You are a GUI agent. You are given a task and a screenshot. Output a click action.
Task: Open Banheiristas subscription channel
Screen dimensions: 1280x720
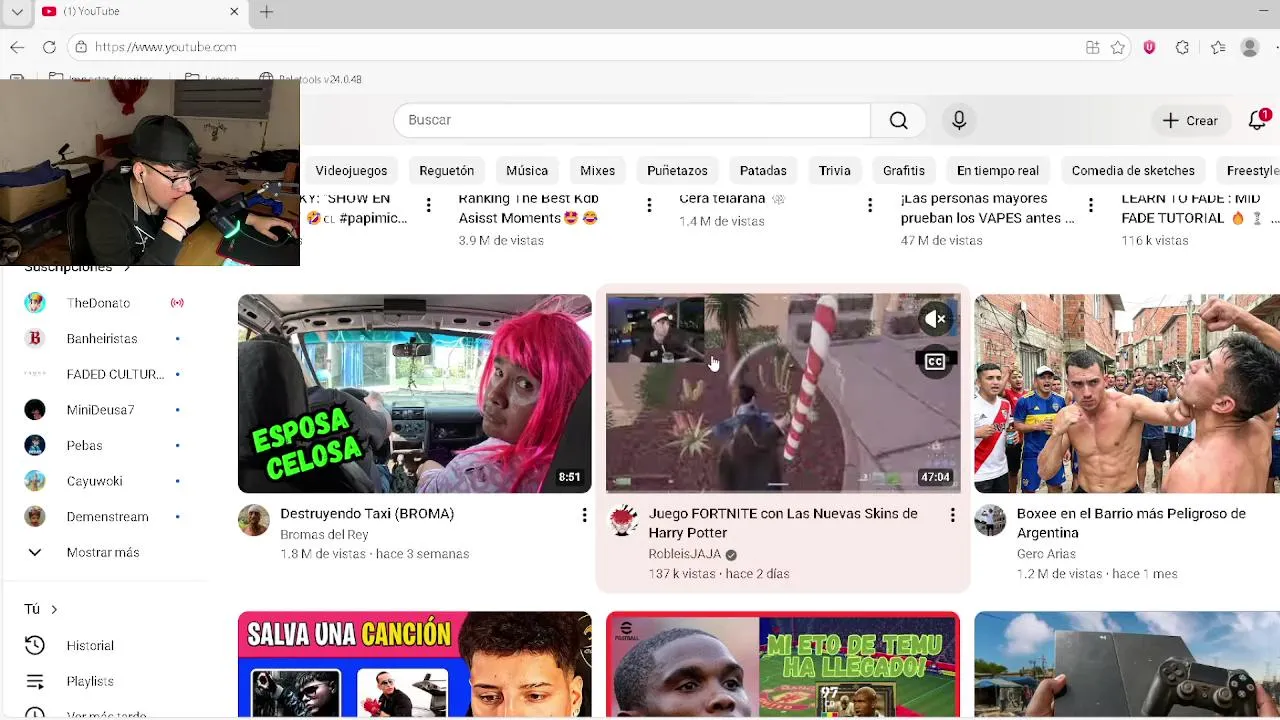tap(104, 339)
